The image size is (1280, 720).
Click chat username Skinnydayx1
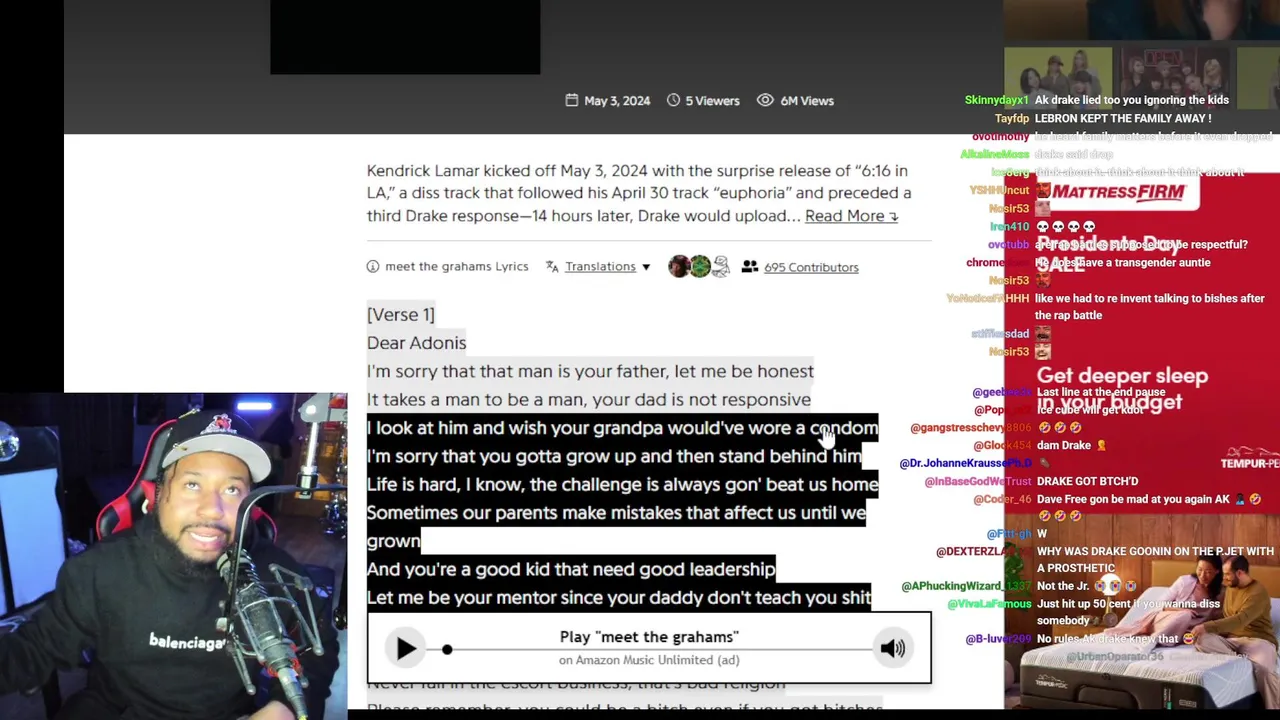(996, 100)
